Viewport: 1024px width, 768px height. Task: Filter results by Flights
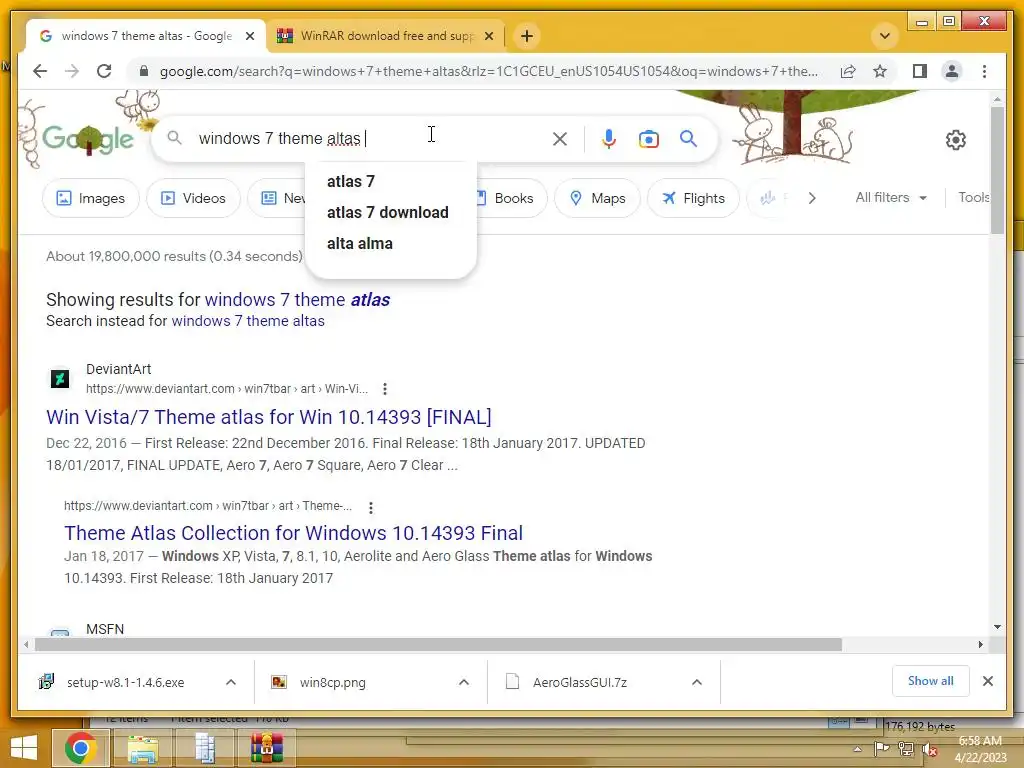[x=694, y=198]
